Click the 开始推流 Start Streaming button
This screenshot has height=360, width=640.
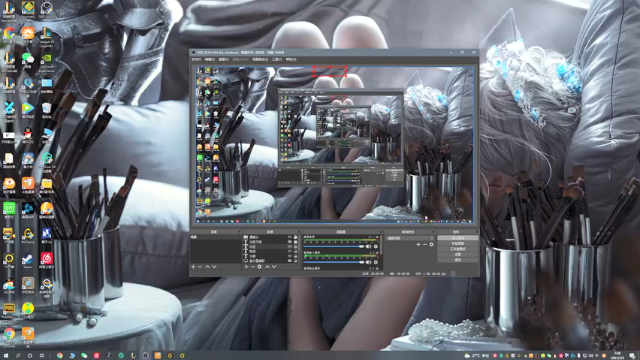[458, 238]
